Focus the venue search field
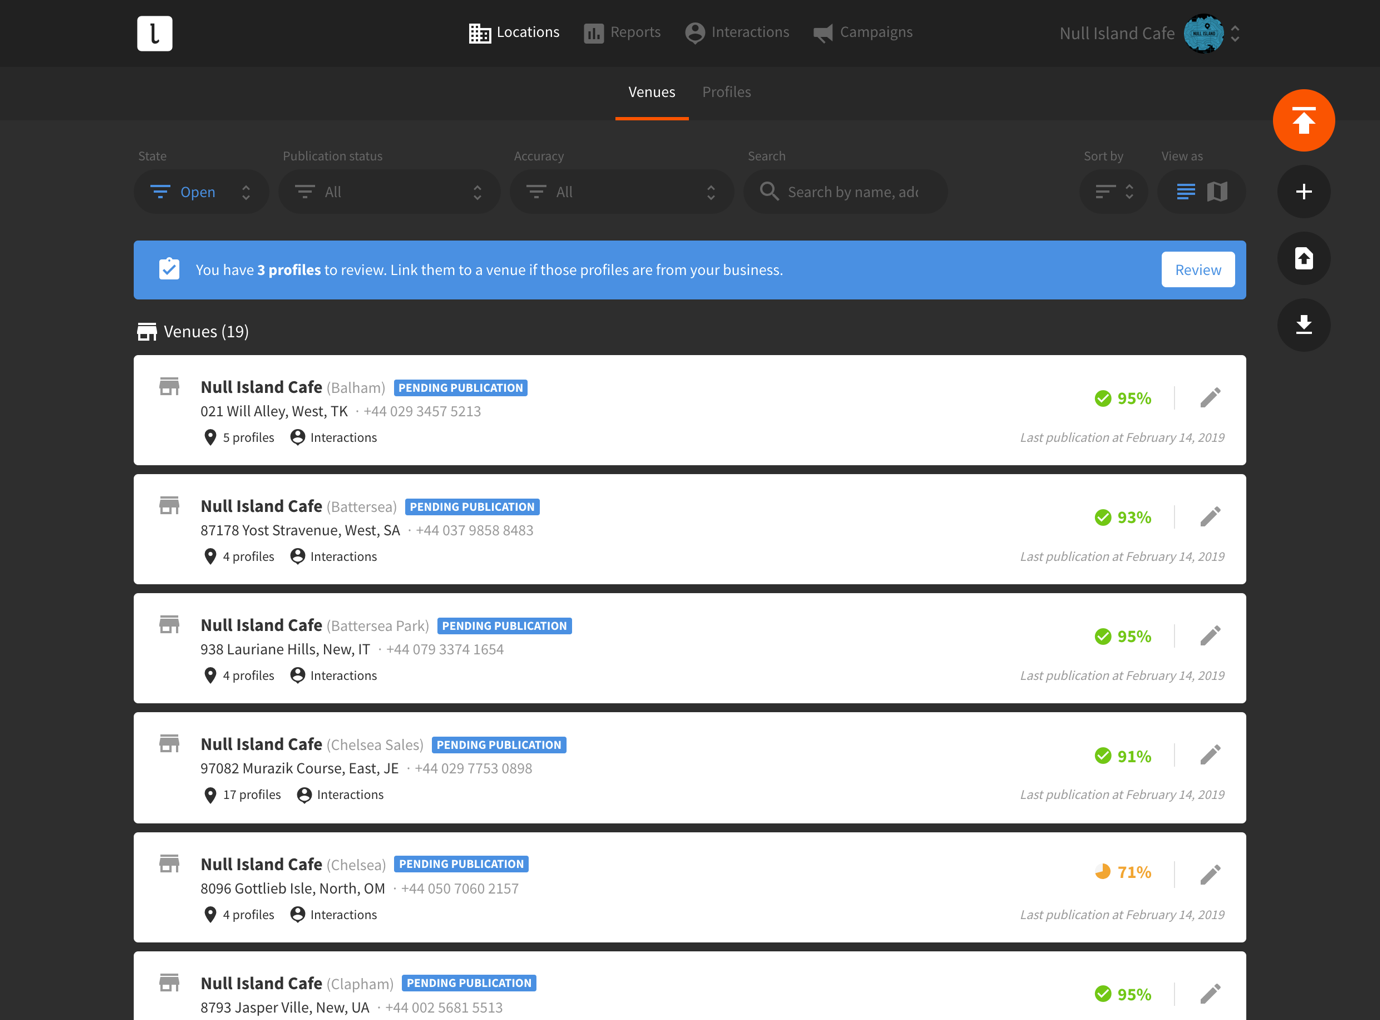 [852, 192]
